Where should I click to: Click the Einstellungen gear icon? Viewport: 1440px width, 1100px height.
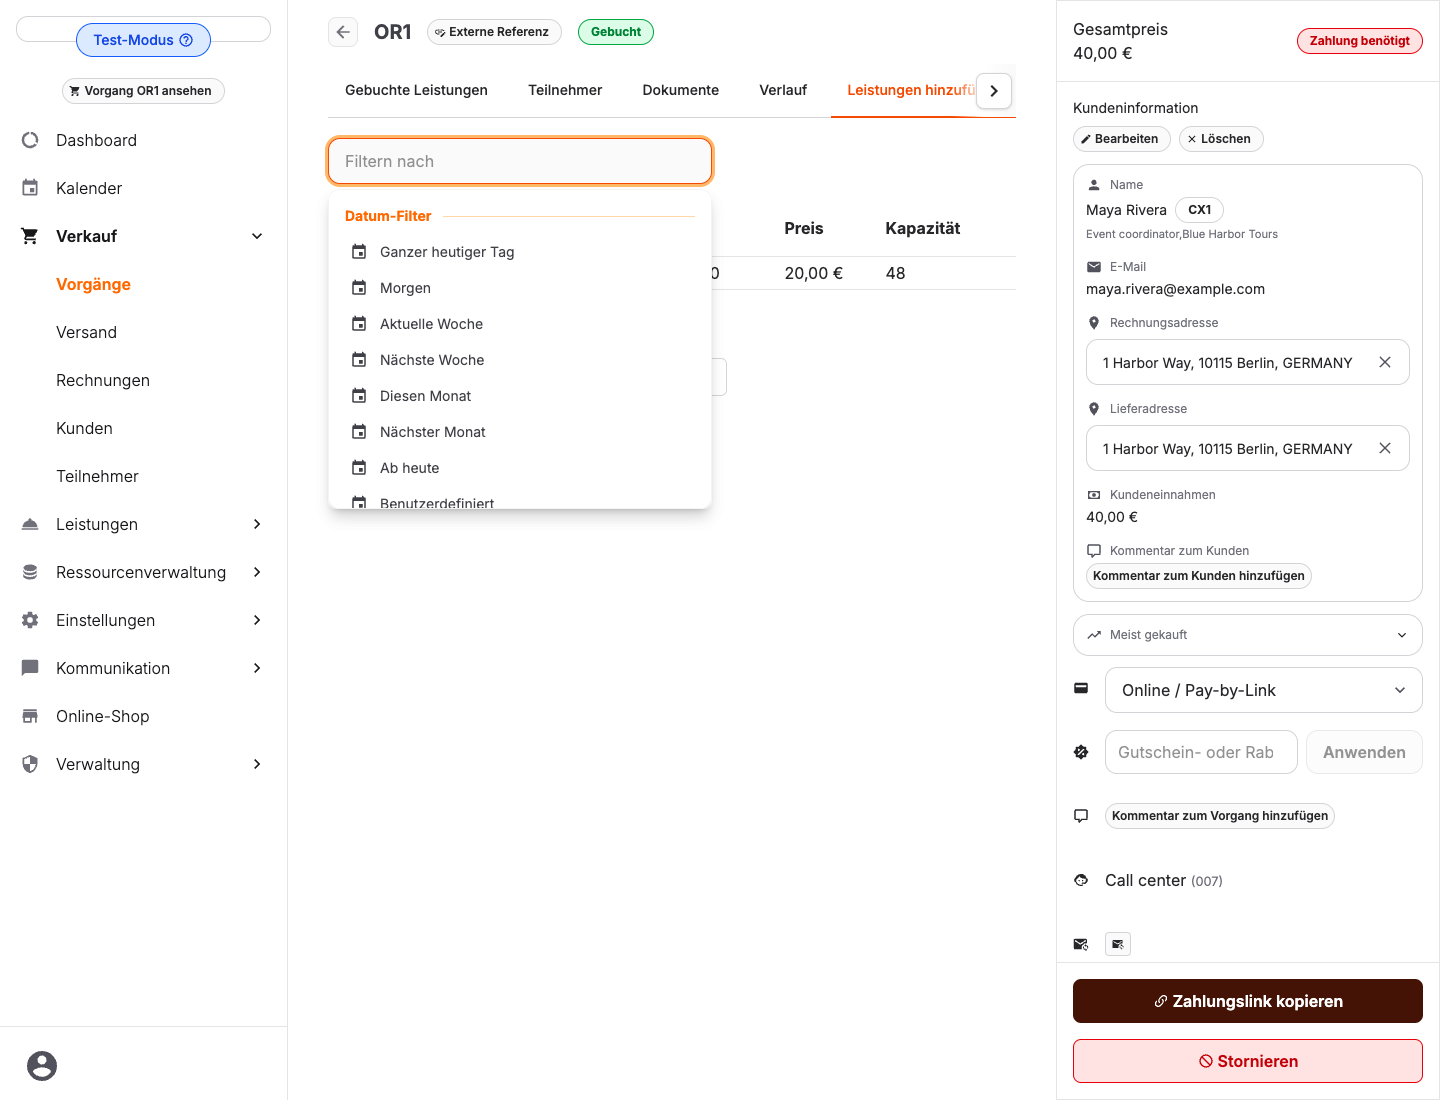tap(30, 620)
